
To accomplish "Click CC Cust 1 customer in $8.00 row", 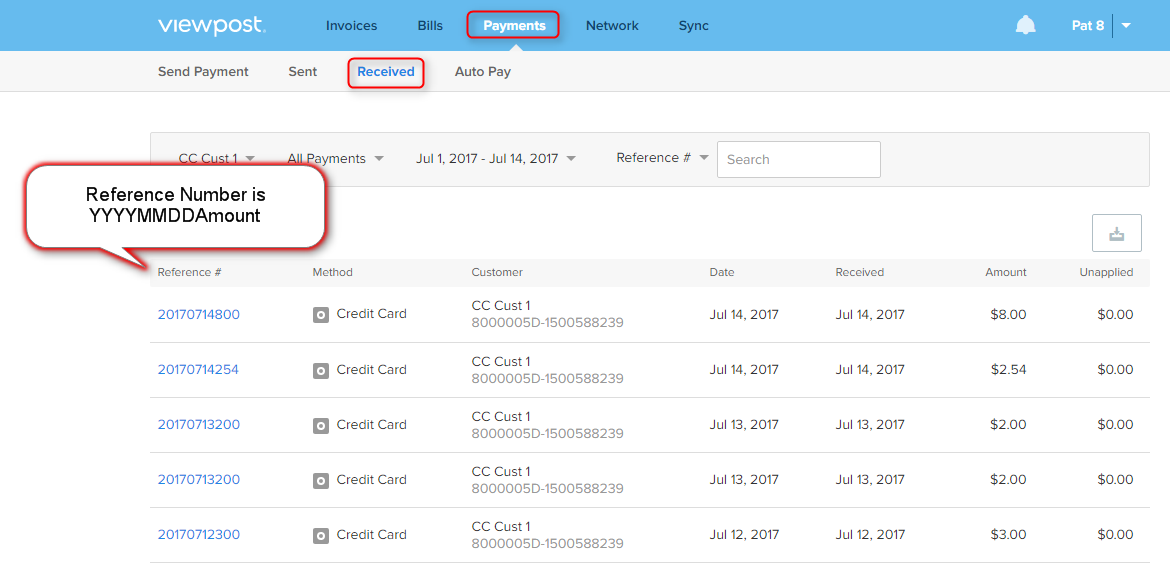I will pos(501,306).
